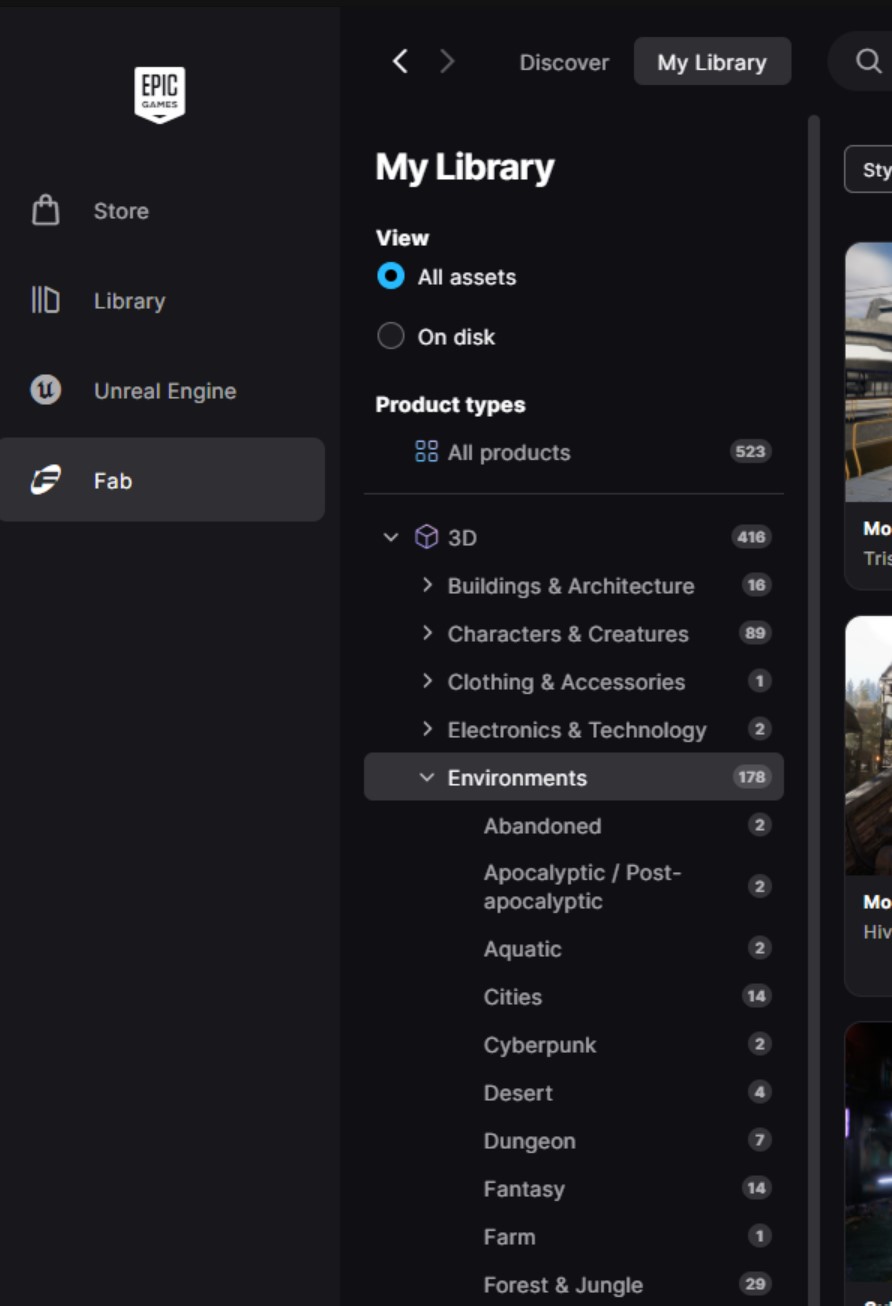Click the 523 count badge
This screenshot has width=892, height=1306.
point(750,452)
